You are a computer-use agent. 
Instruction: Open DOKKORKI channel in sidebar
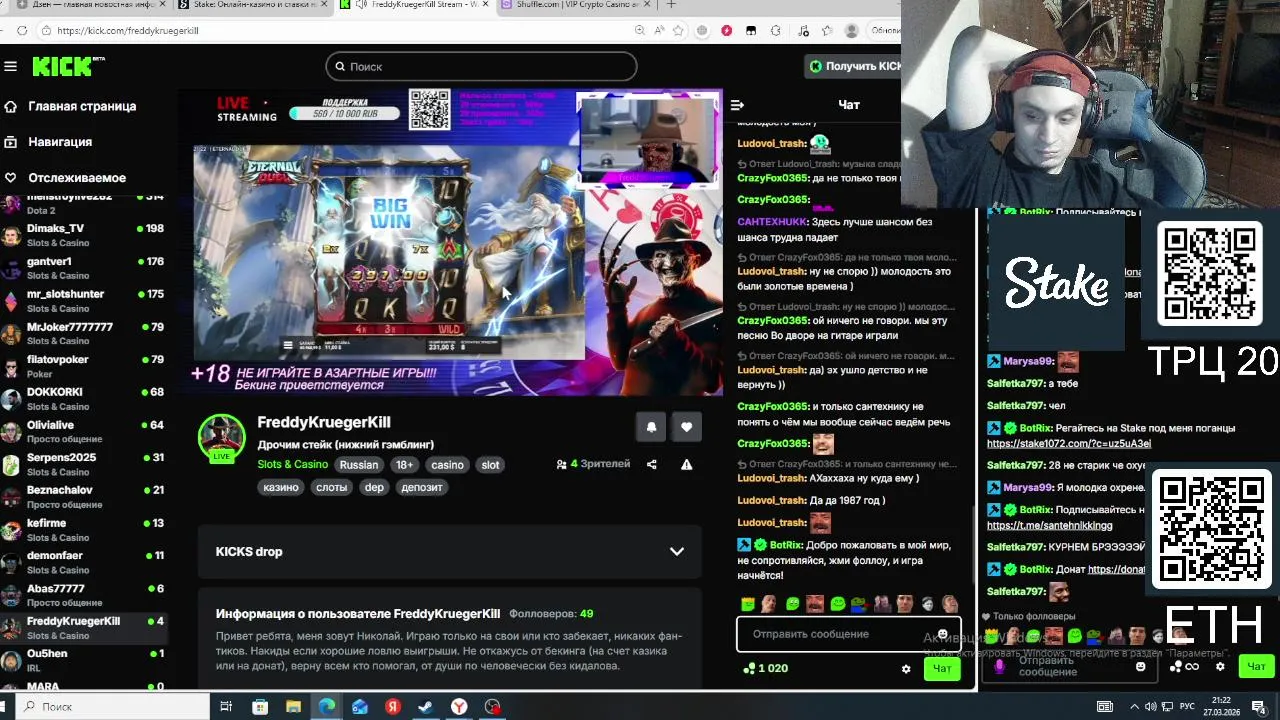coord(84,399)
